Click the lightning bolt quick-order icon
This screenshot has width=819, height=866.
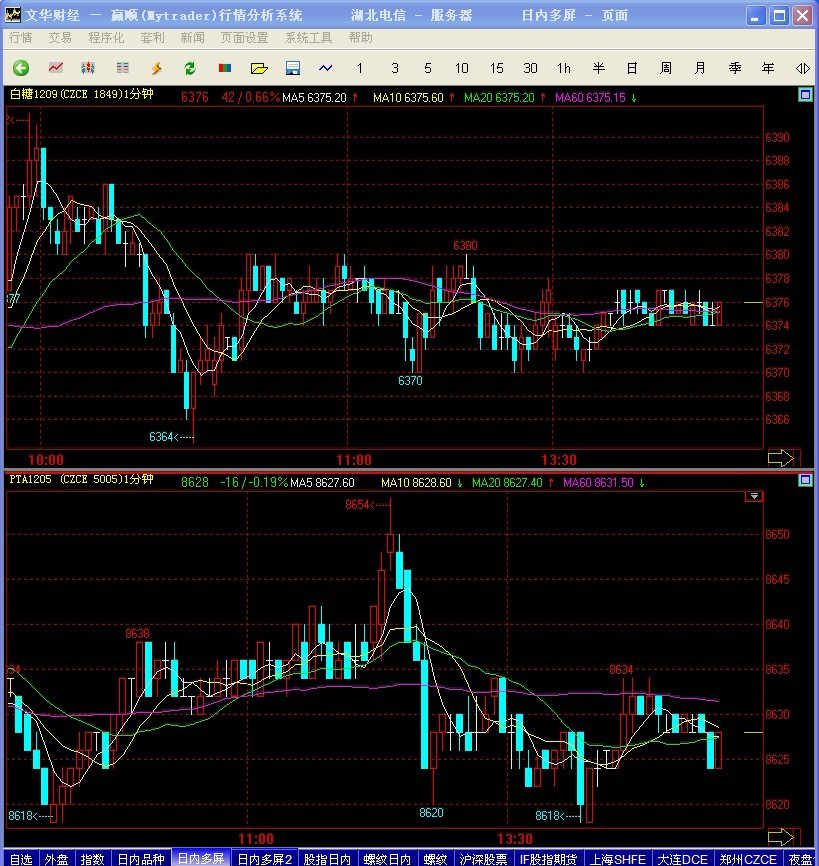click(156, 68)
